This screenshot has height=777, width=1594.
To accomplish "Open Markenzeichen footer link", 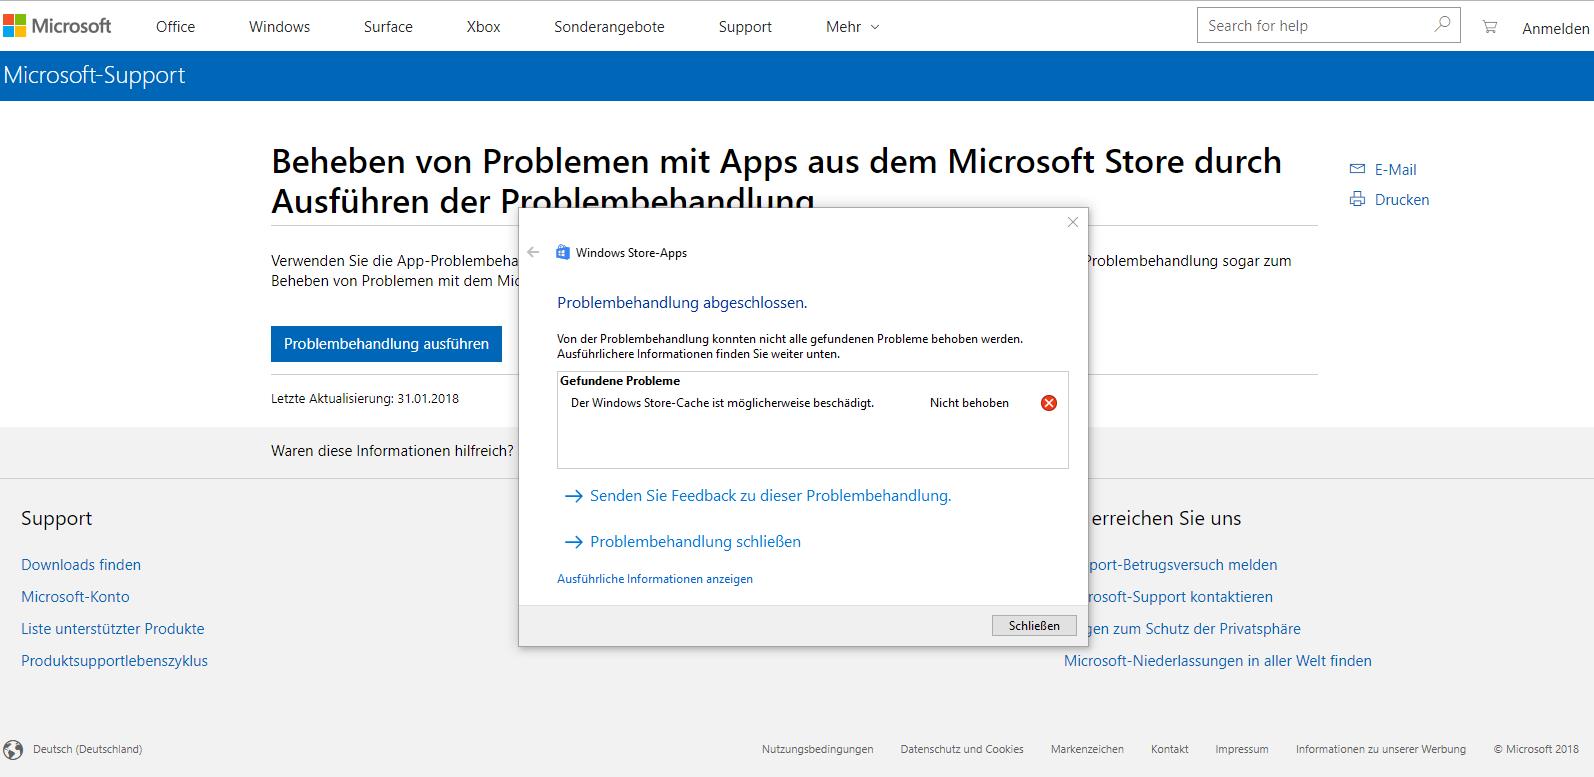I will (x=1087, y=749).
